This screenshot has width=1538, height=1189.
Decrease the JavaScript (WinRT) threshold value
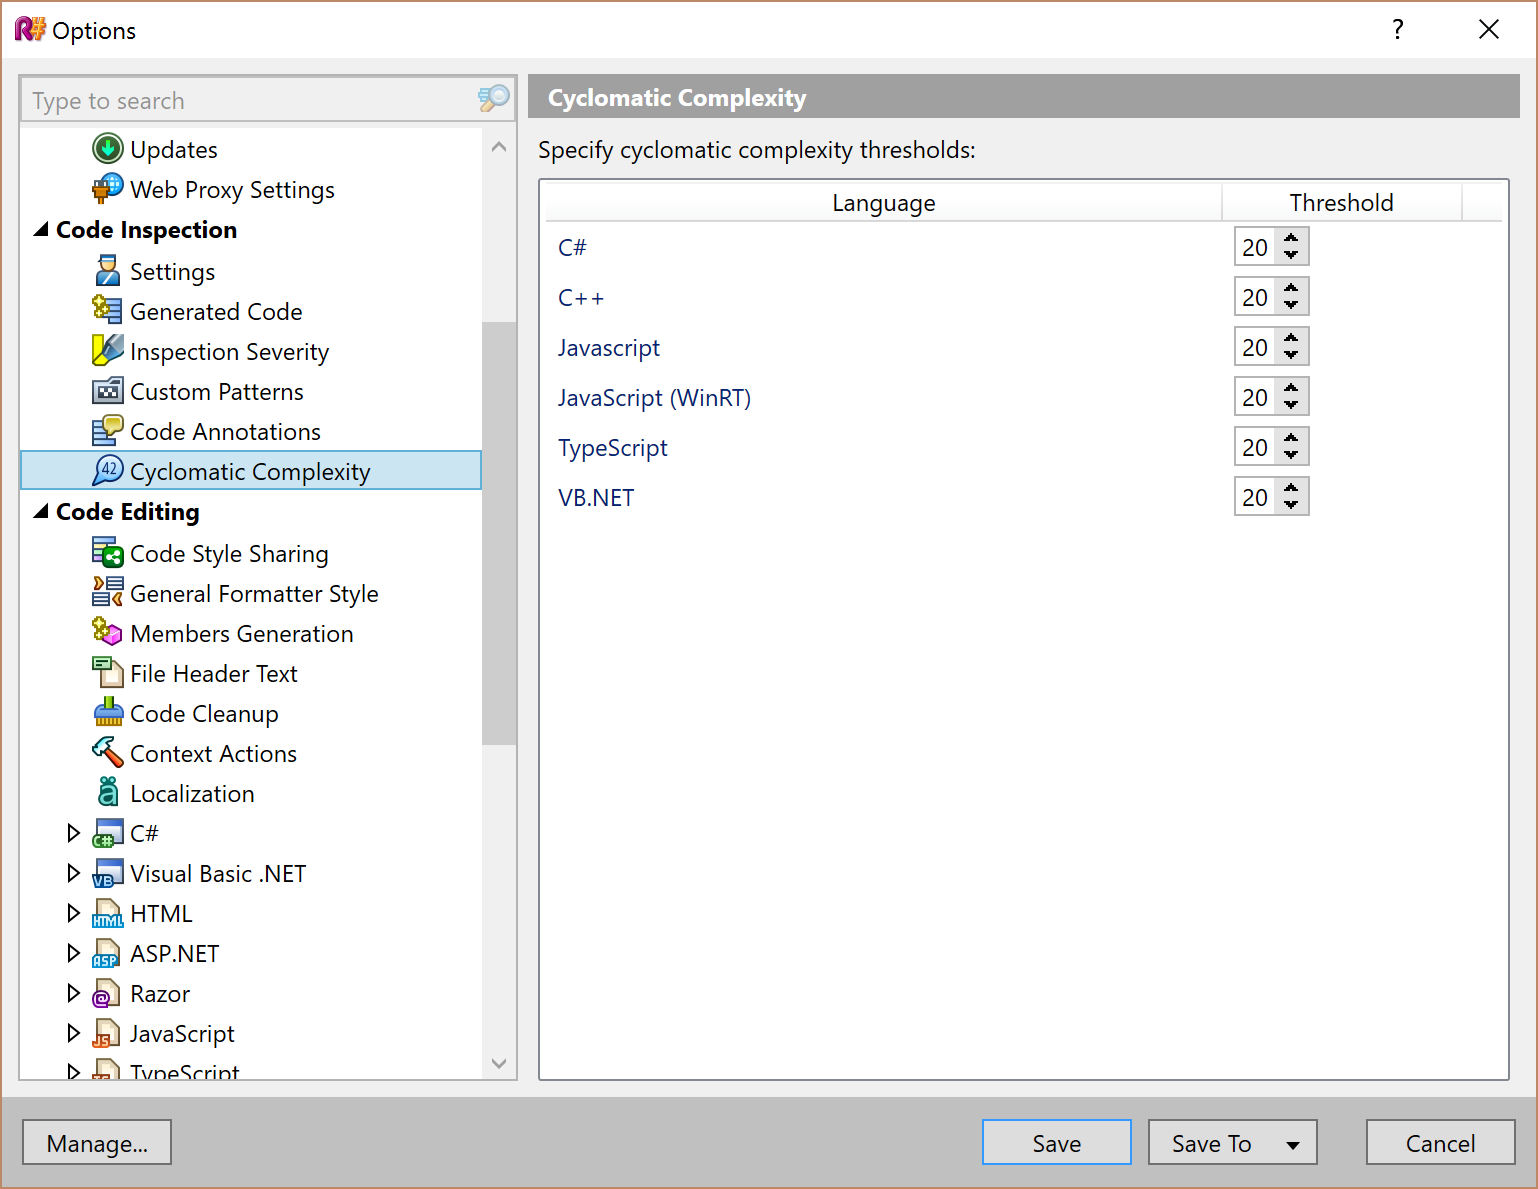tap(1292, 406)
